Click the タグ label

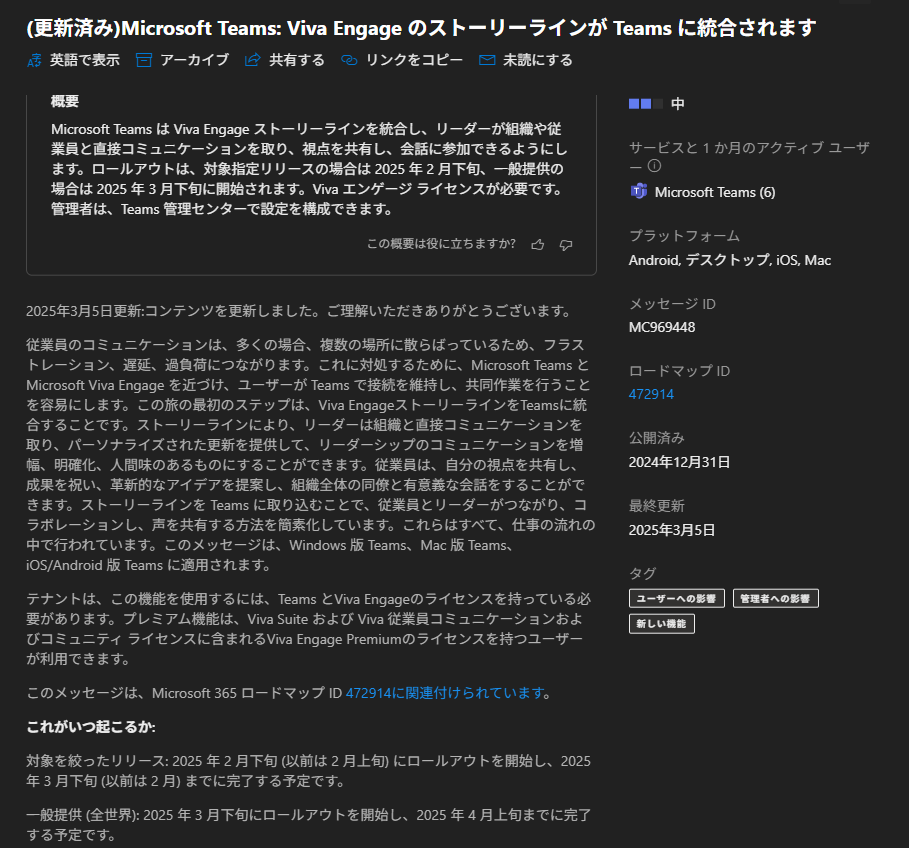click(642, 574)
